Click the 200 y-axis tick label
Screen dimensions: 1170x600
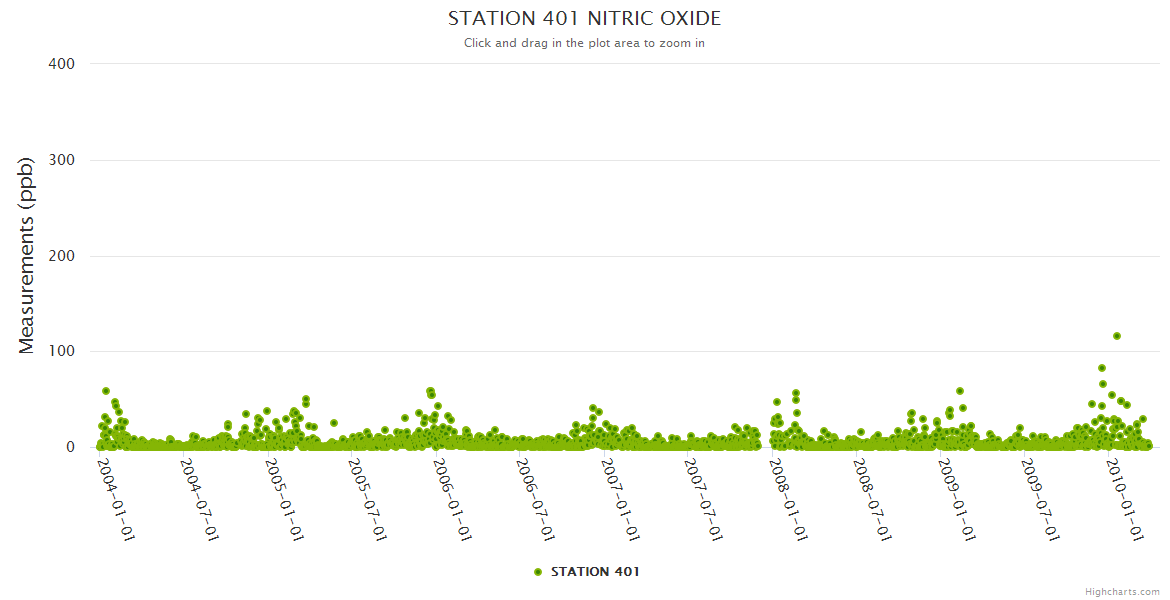pos(62,256)
